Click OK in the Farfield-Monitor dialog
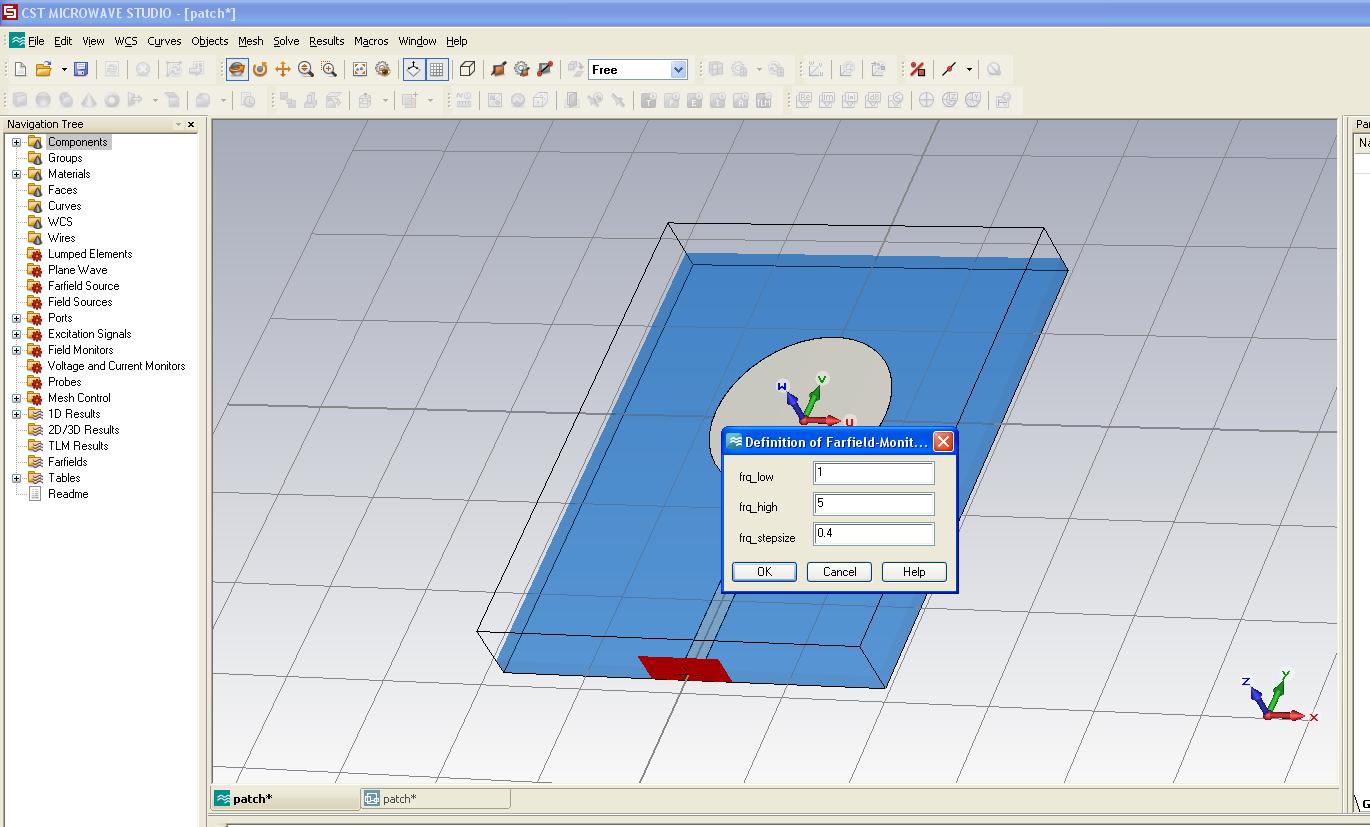Screen dimensions: 1370x827 pyautogui.click(x=764, y=572)
